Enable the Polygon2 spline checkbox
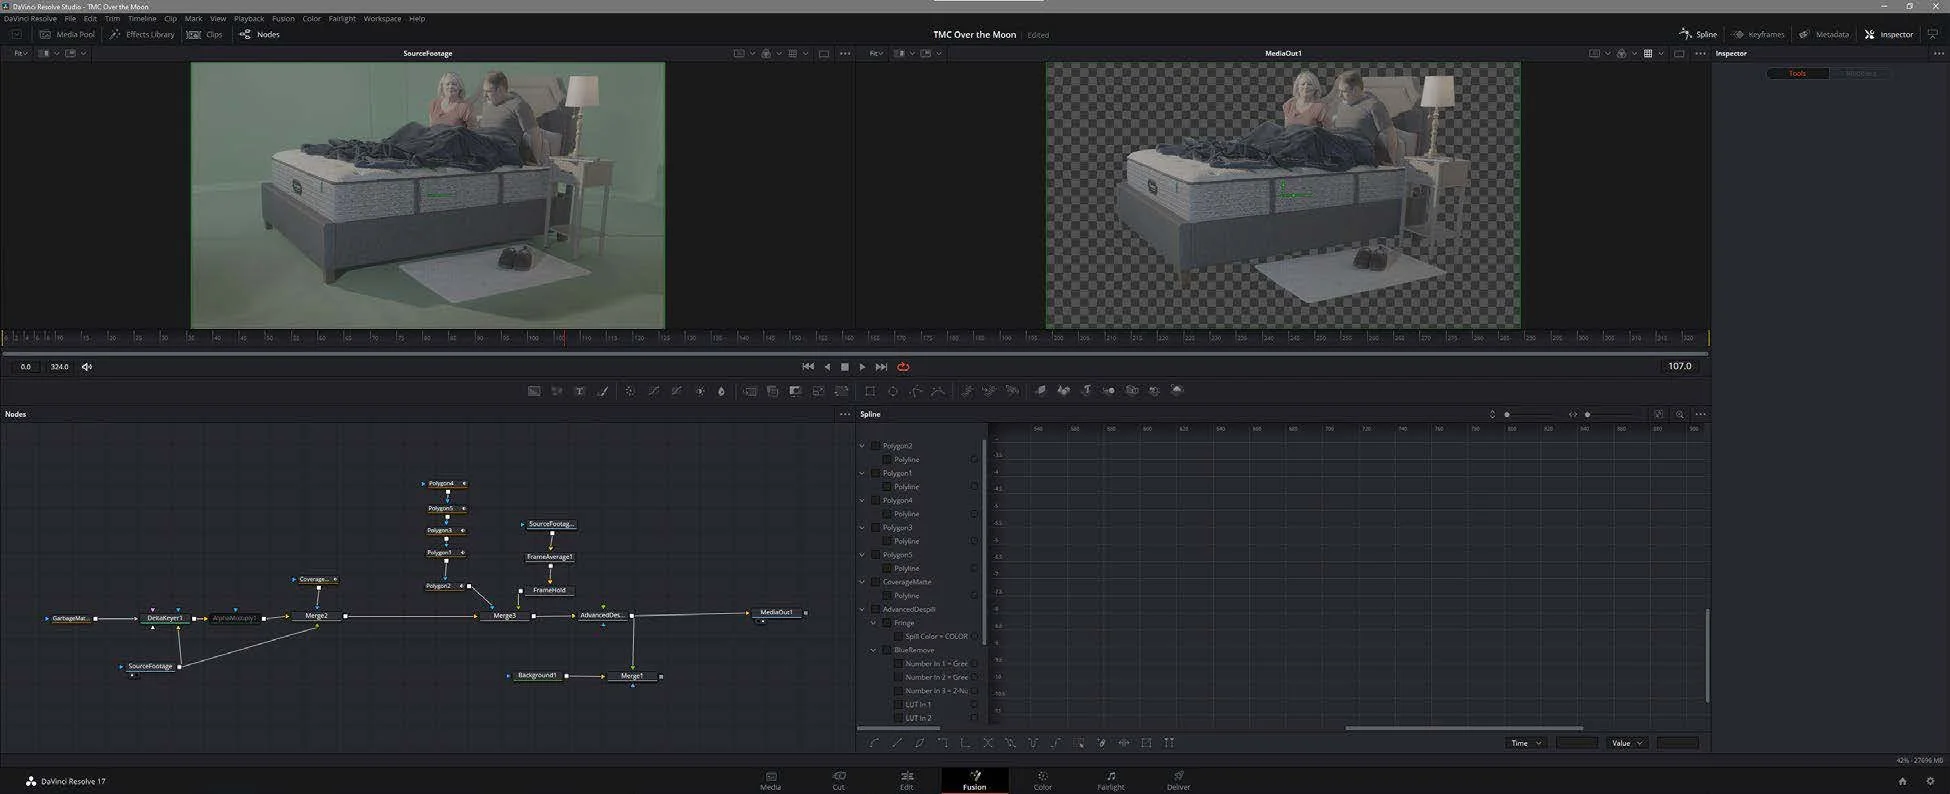This screenshot has height=794, width=1950. [x=876, y=446]
